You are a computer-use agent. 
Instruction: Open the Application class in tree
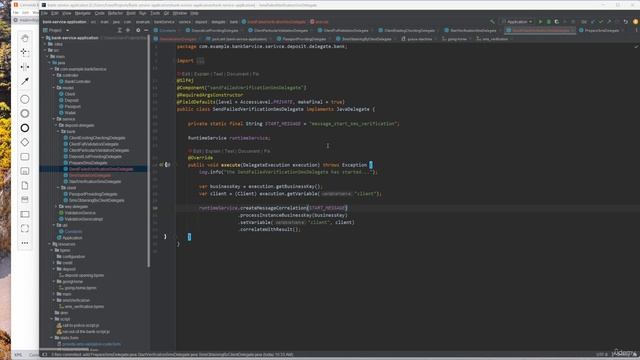[x=72, y=238]
